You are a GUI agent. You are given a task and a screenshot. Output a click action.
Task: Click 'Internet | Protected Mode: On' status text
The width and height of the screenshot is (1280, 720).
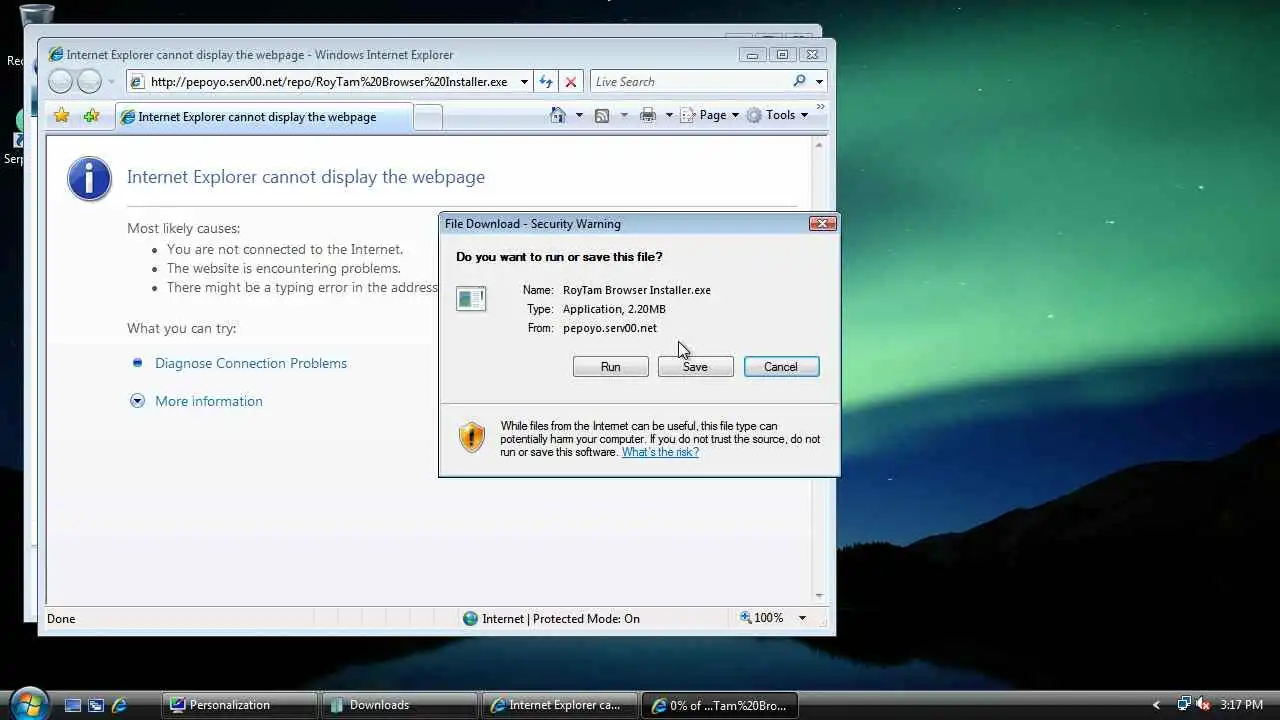(x=561, y=618)
